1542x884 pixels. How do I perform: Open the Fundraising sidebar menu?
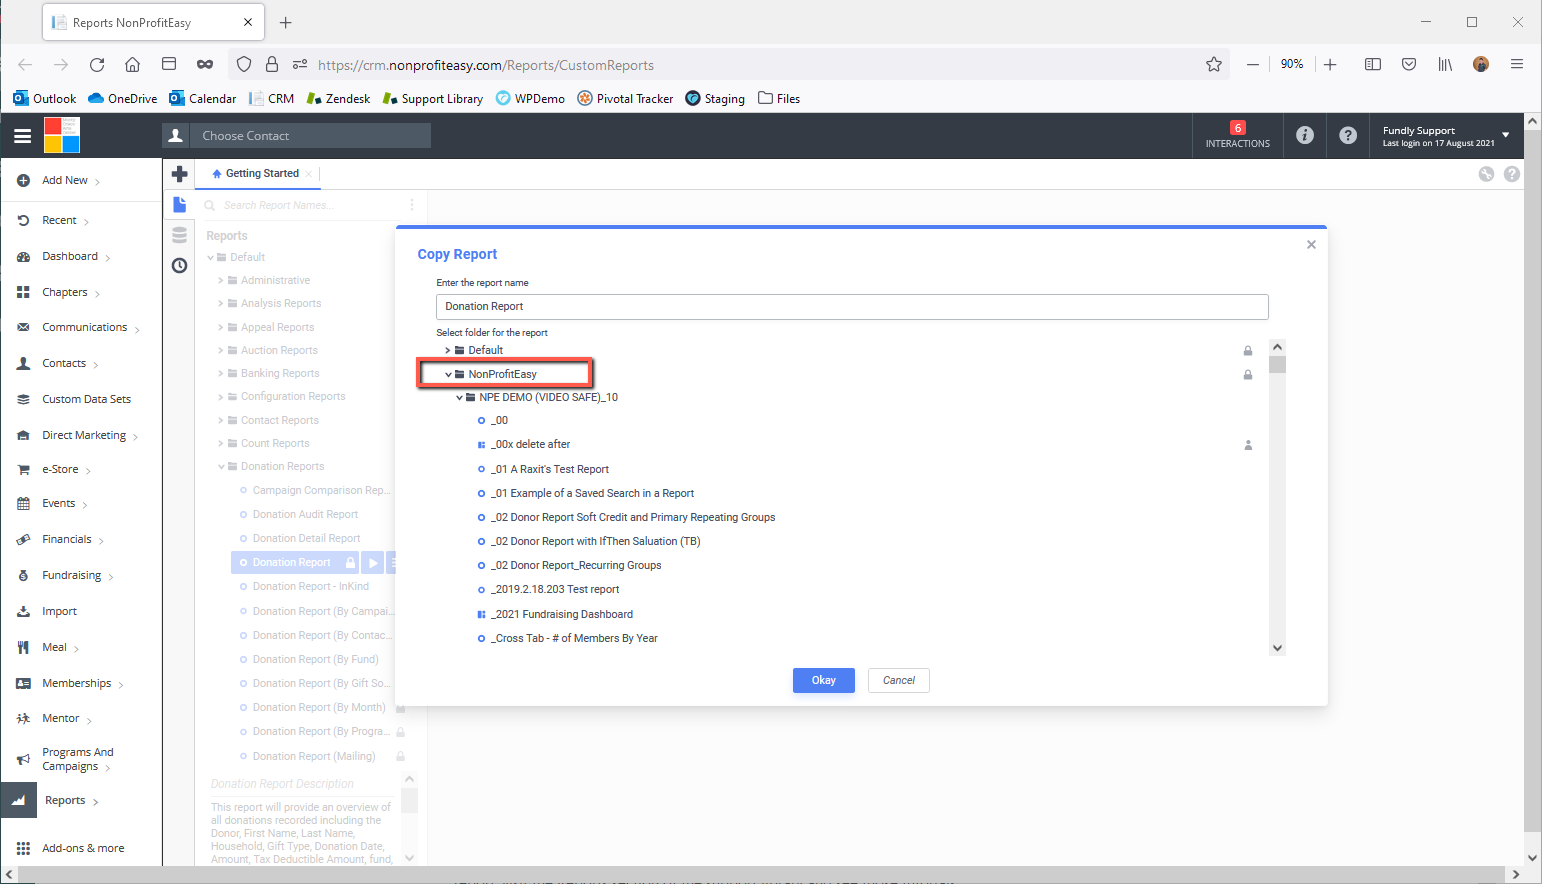71,576
